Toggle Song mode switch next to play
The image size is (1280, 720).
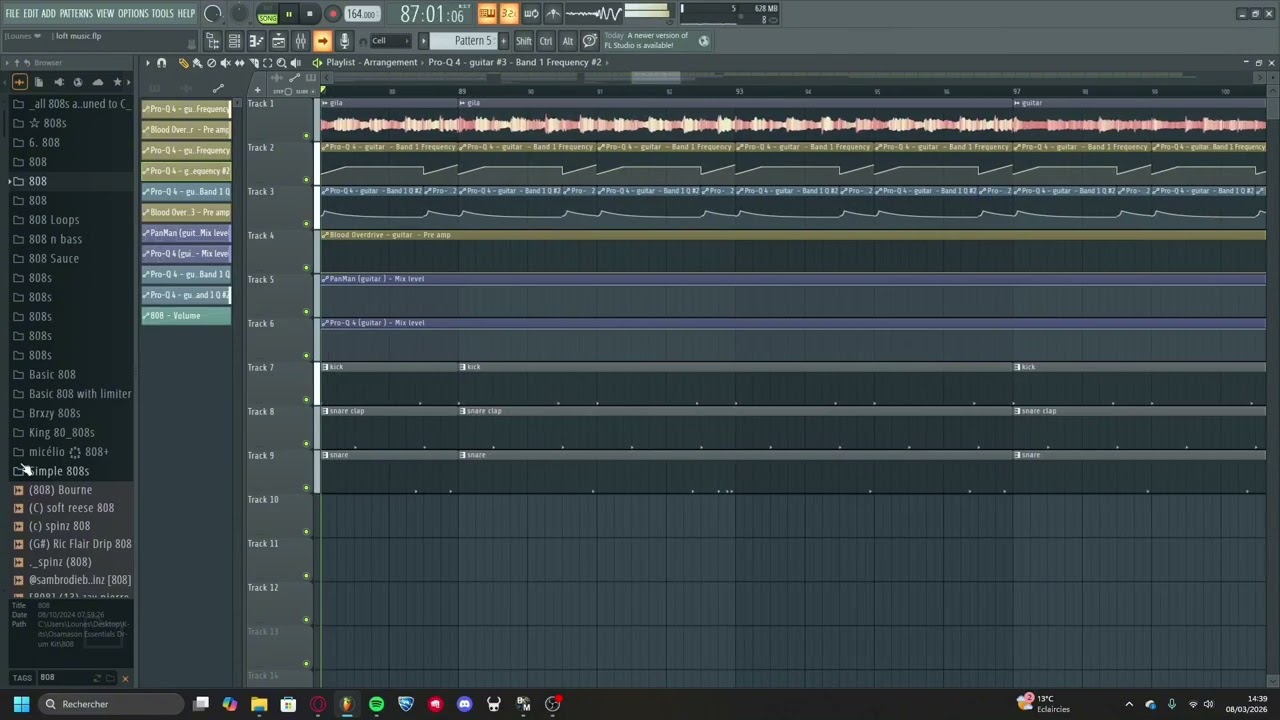point(268,16)
